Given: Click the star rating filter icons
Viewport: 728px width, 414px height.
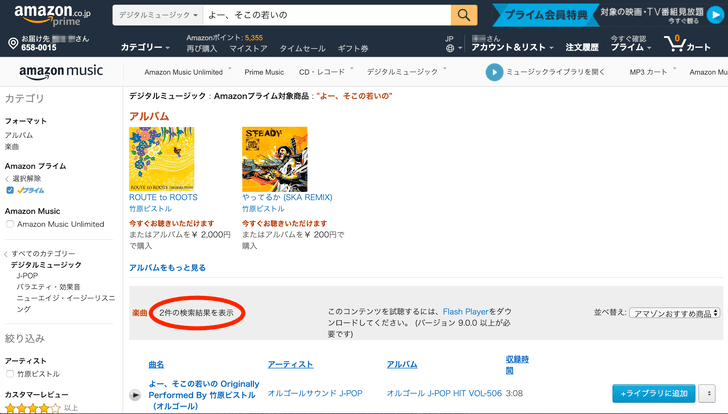Looking at the screenshot, I should [33, 408].
